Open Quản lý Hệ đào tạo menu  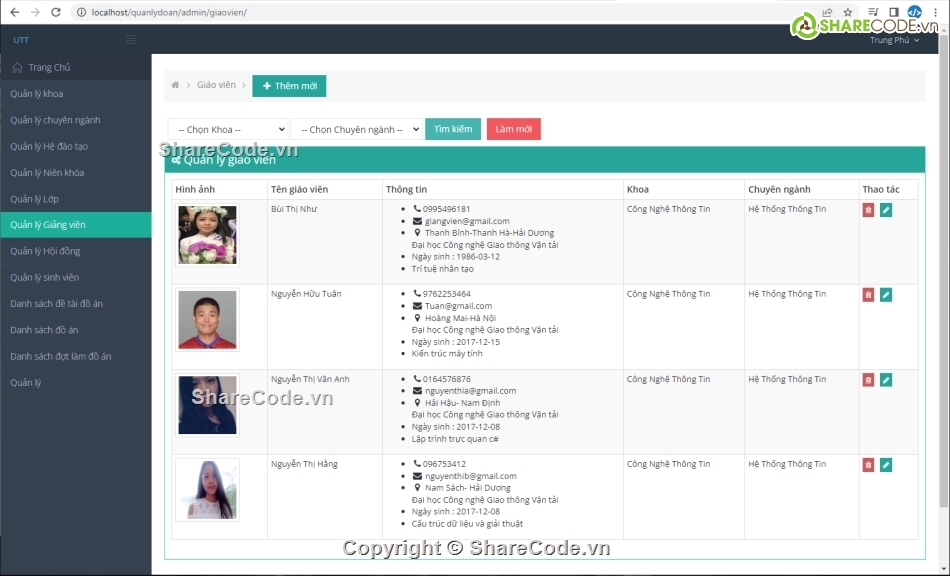click(76, 147)
